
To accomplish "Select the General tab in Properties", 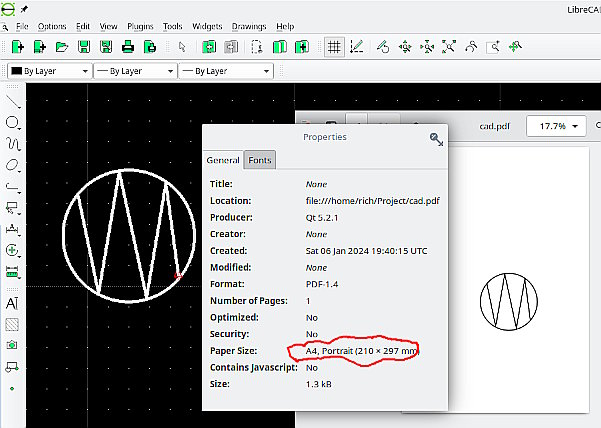I will tap(223, 160).
